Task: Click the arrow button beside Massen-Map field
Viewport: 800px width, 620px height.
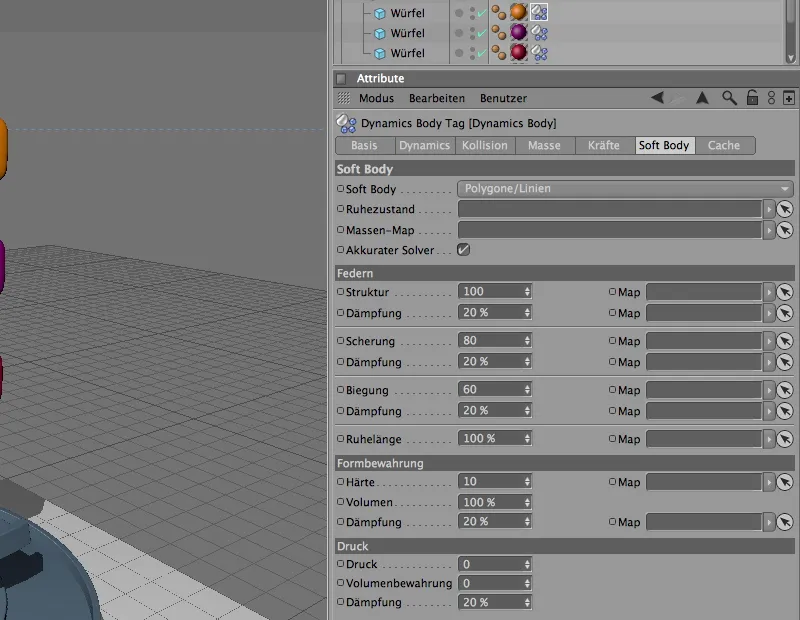Action: [x=769, y=230]
